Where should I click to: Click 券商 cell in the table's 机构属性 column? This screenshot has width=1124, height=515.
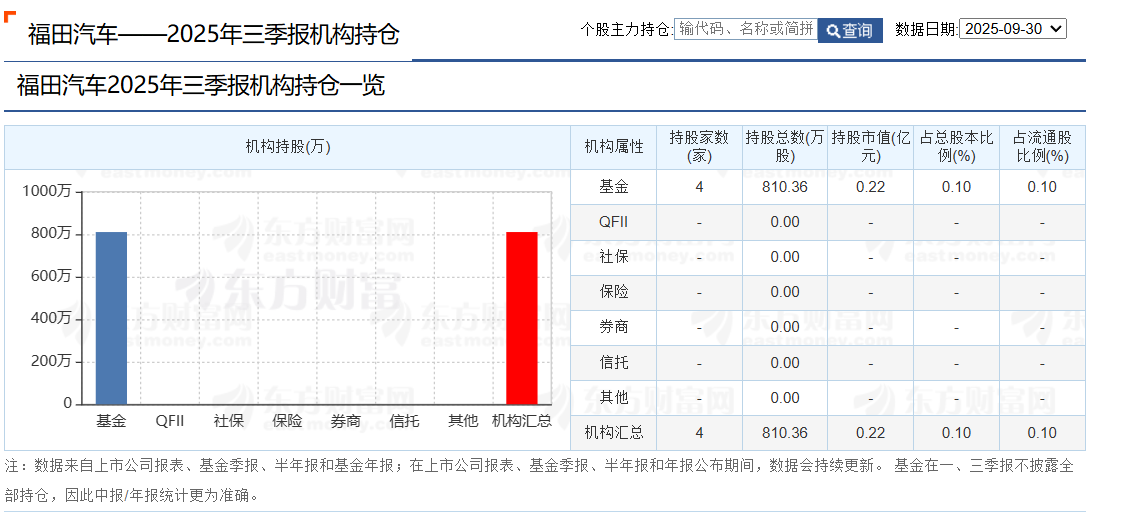click(614, 327)
